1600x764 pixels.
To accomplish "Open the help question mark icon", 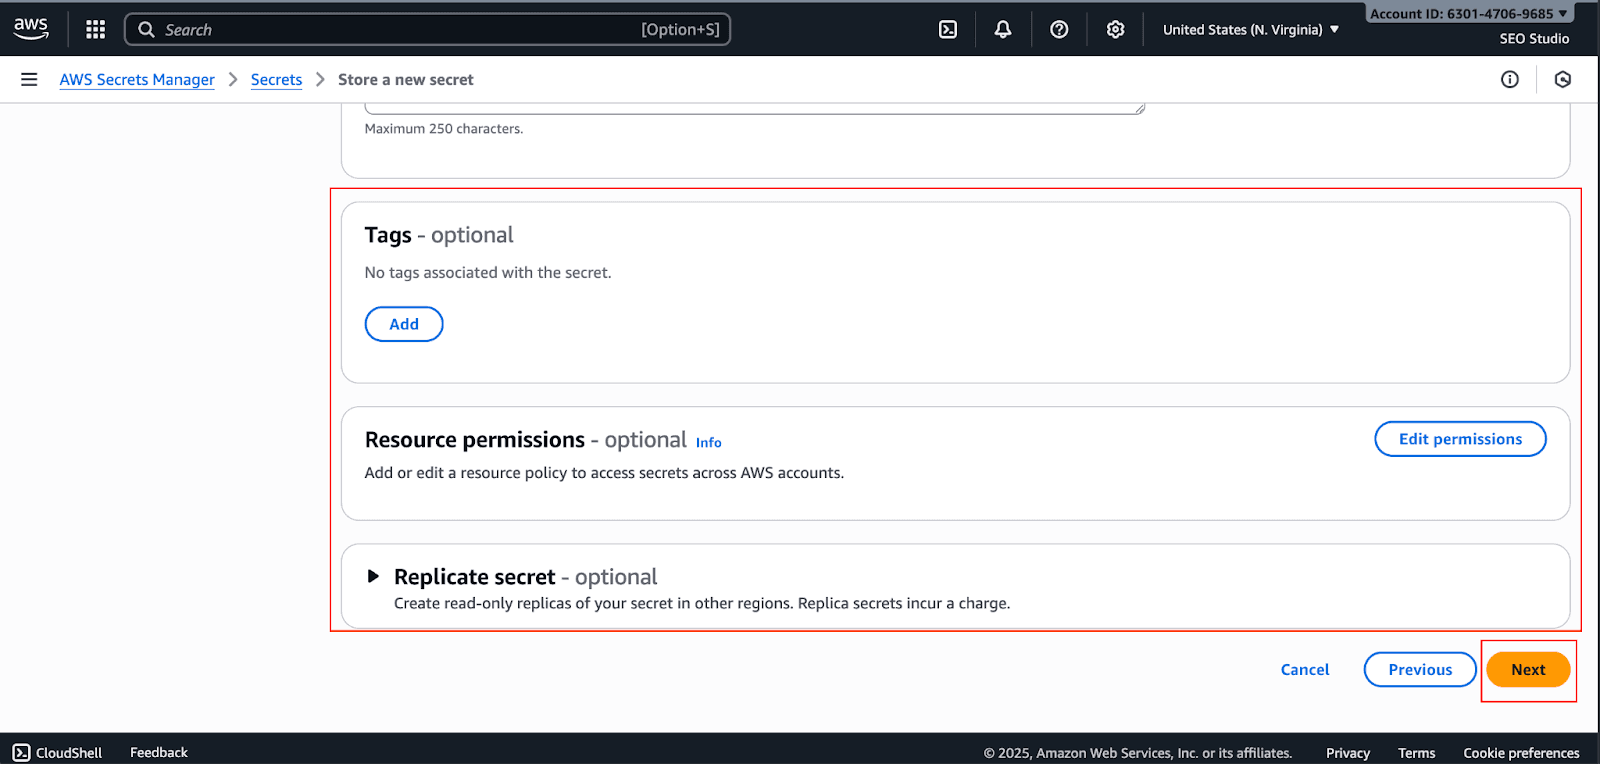I will (x=1059, y=29).
